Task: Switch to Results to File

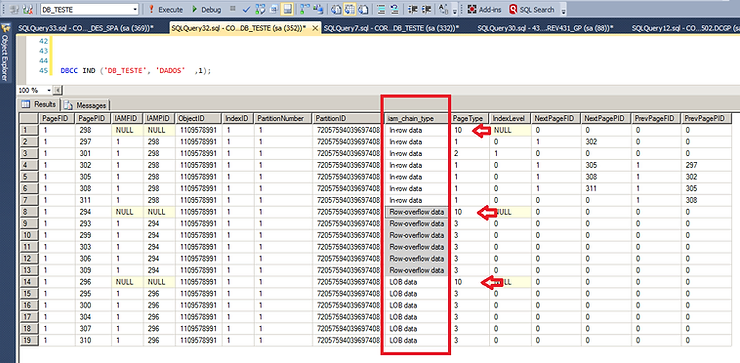Action: click(x=363, y=9)
